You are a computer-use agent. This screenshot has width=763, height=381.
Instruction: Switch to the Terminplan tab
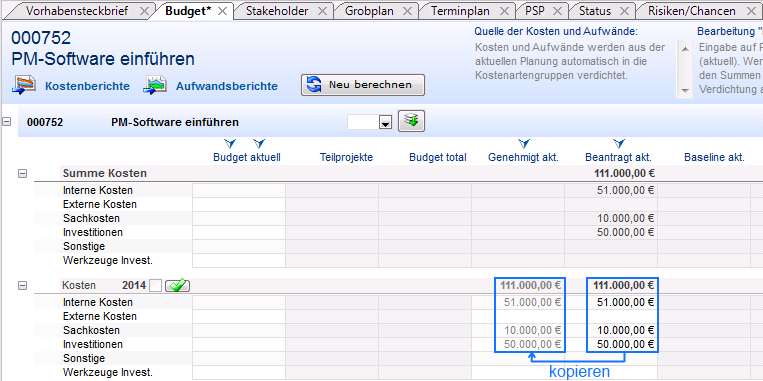pyautogui.click(x=460, y=11)
